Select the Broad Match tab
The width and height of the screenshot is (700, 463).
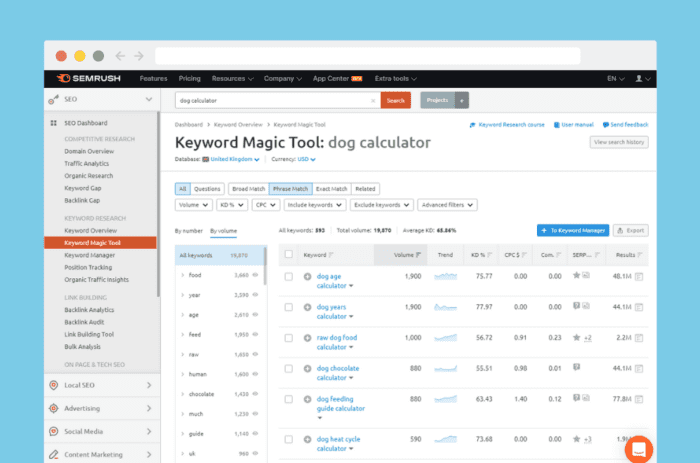[249, 189]
